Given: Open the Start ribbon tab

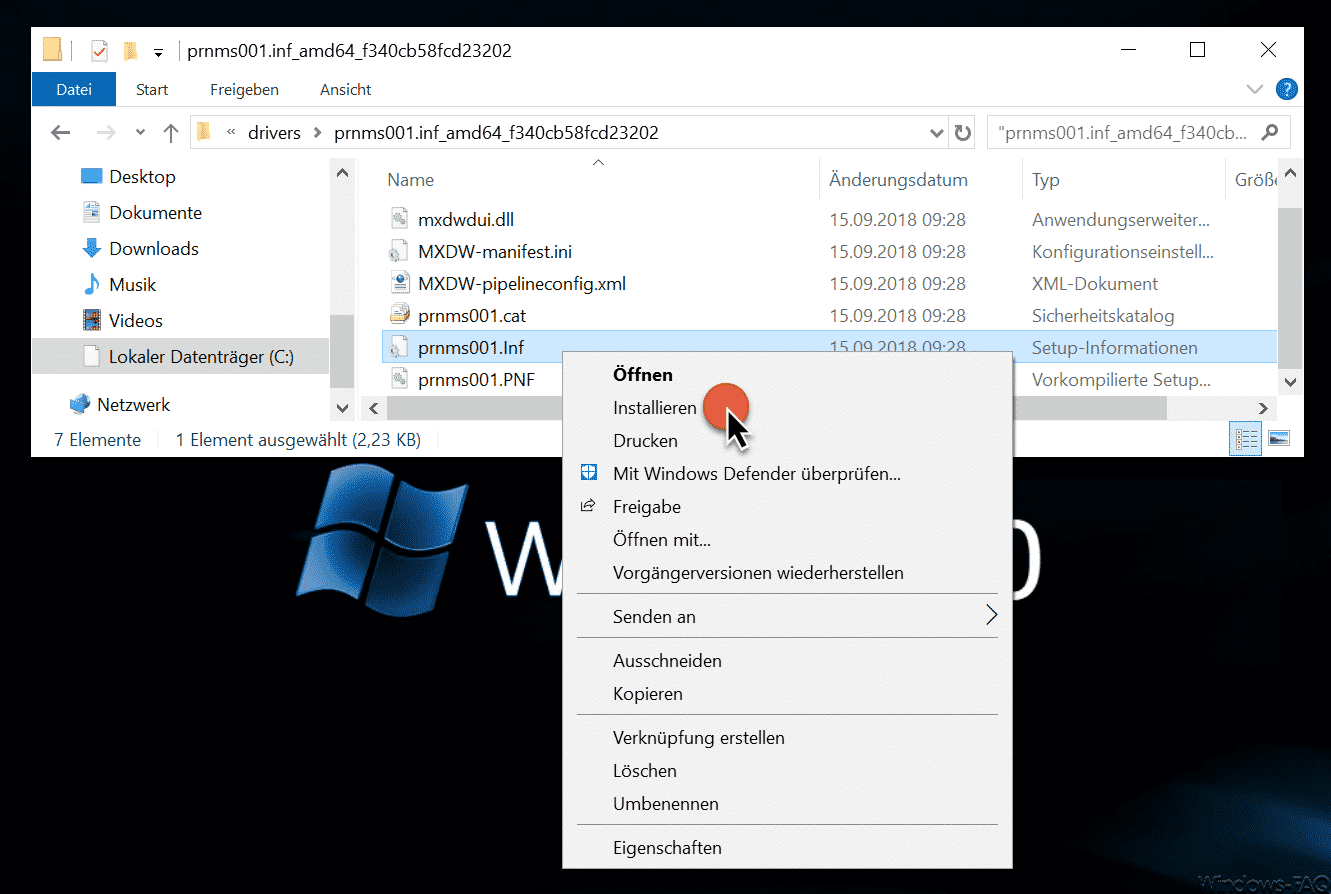Looking at the screenshot, I should click(x=152, y=89).
